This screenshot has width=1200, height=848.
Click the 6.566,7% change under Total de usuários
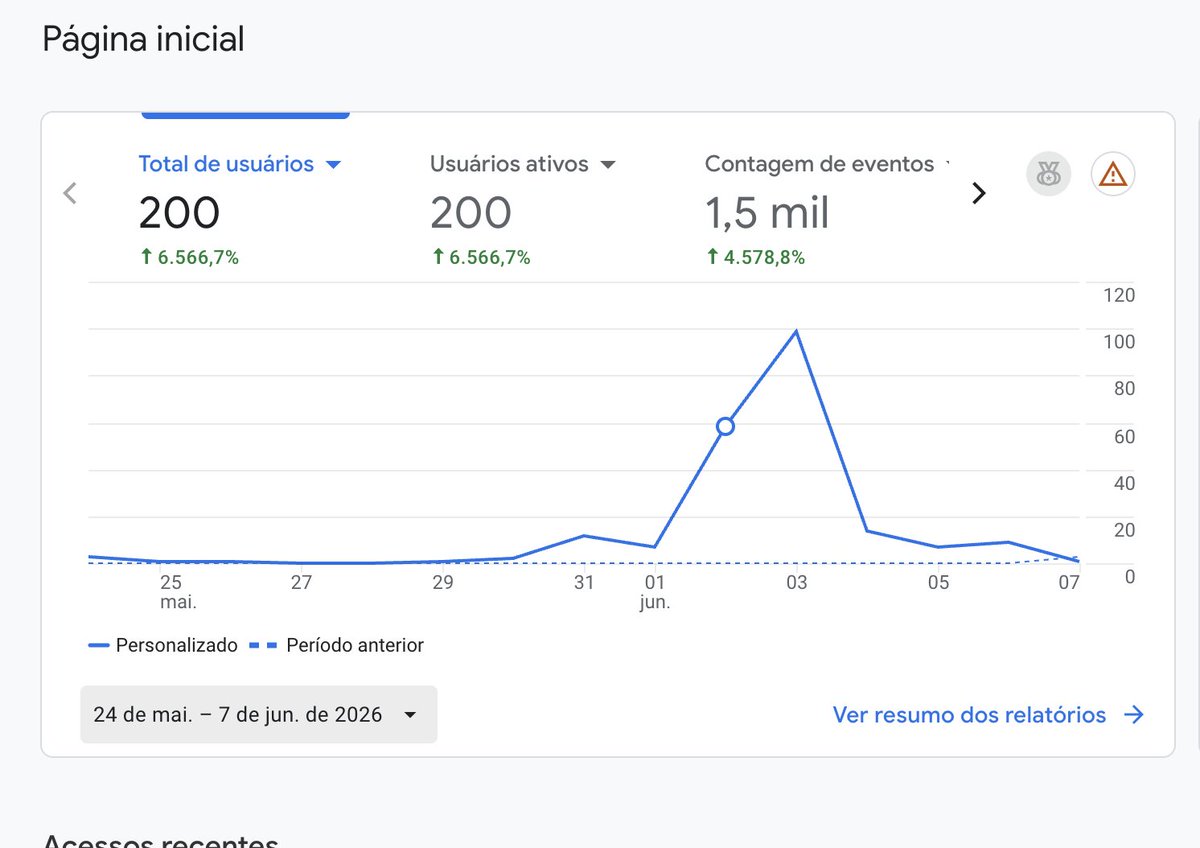(x=188, y=258)
